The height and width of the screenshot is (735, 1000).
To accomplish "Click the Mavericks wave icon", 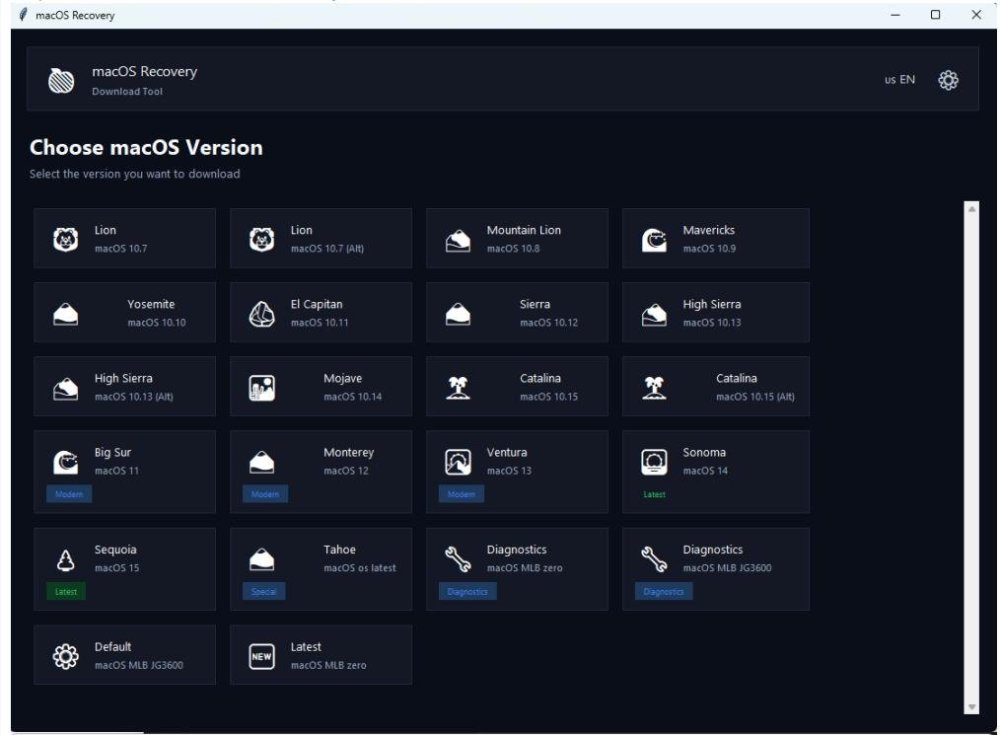I will tap(654, 240).
